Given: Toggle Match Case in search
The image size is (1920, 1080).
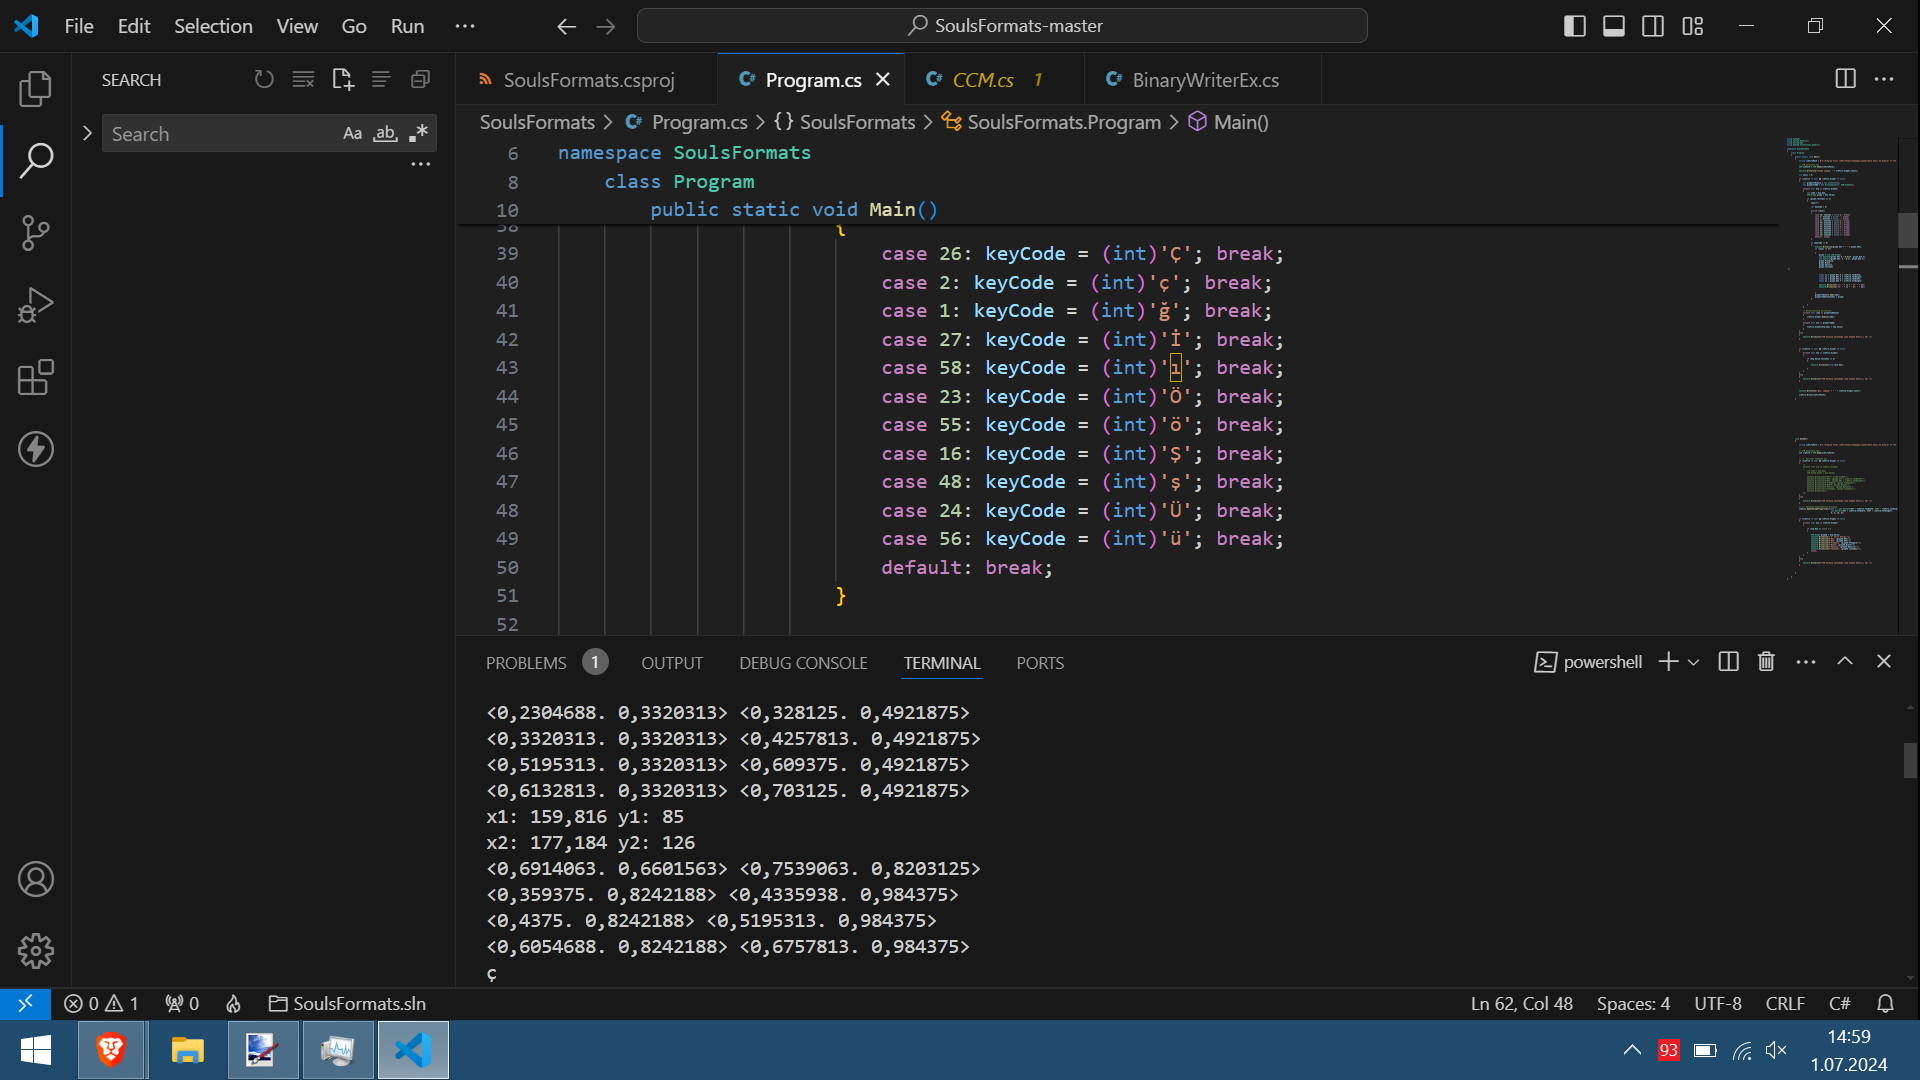Looking at the screenshot, I should 352,133.
